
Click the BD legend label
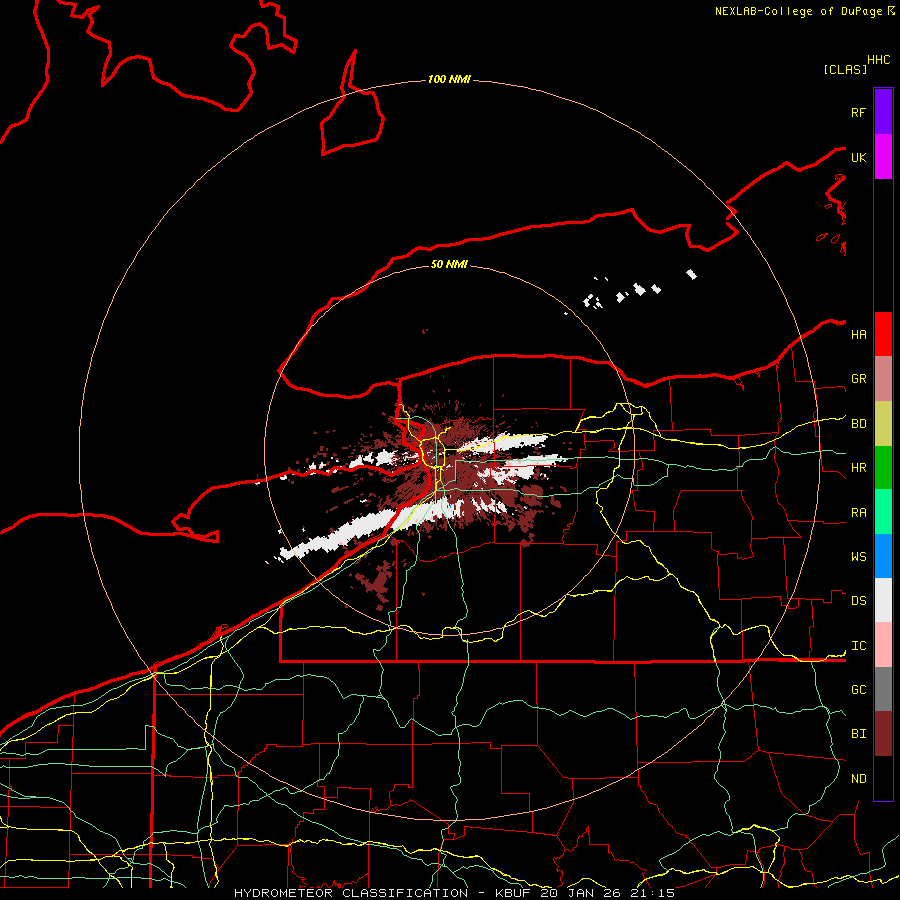point(858,424)
